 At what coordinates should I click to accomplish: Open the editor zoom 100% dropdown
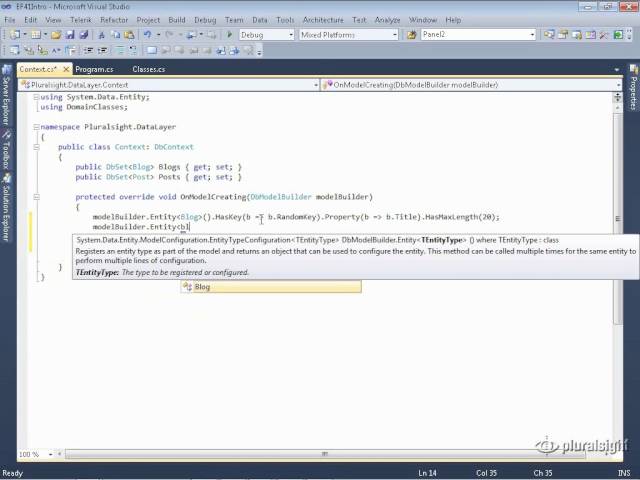tap(50, 454)
